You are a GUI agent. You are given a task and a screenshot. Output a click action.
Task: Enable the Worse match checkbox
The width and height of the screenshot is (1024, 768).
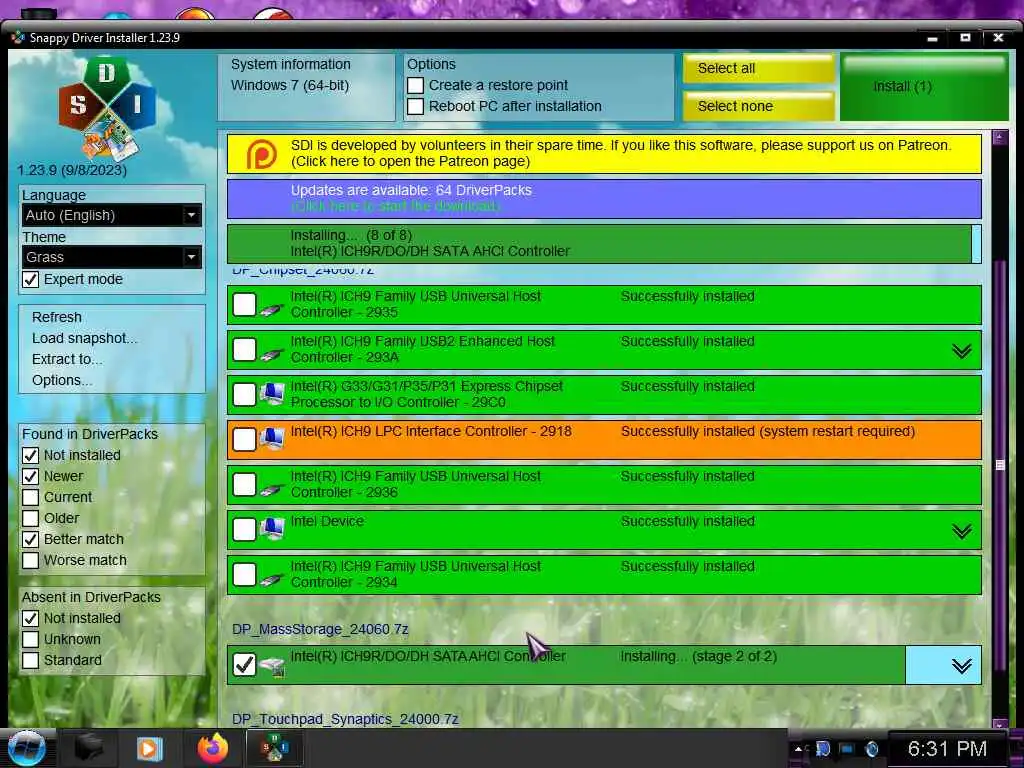click(x=31, y=560)
